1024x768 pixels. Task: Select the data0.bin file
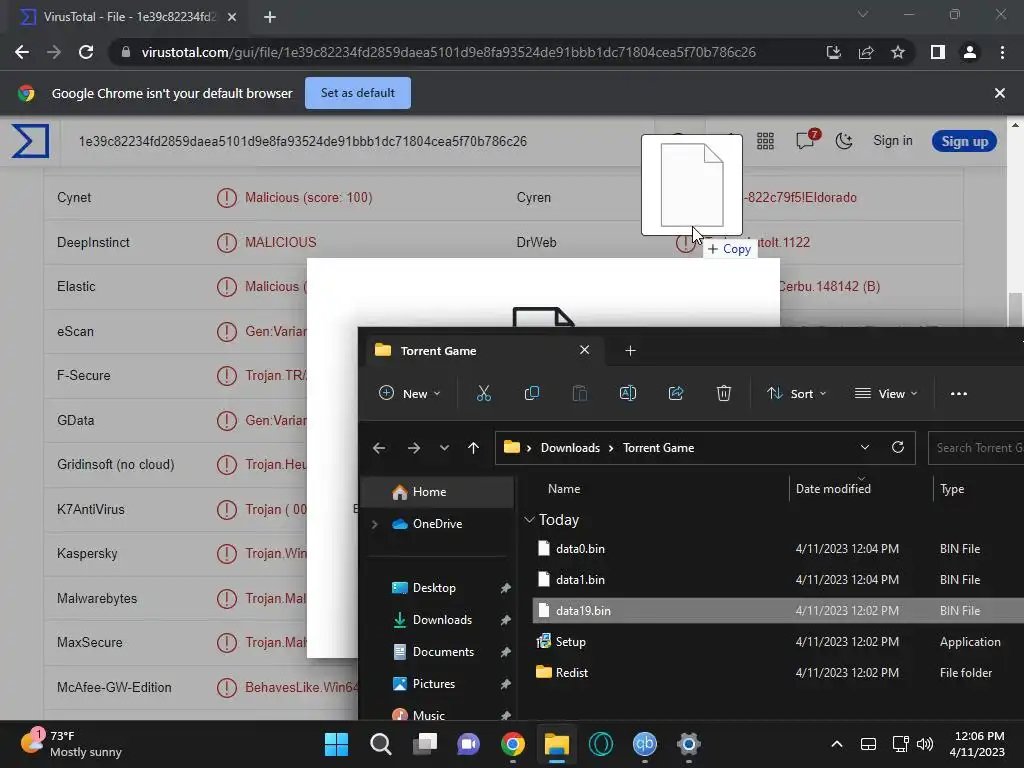tap(778, 549)
